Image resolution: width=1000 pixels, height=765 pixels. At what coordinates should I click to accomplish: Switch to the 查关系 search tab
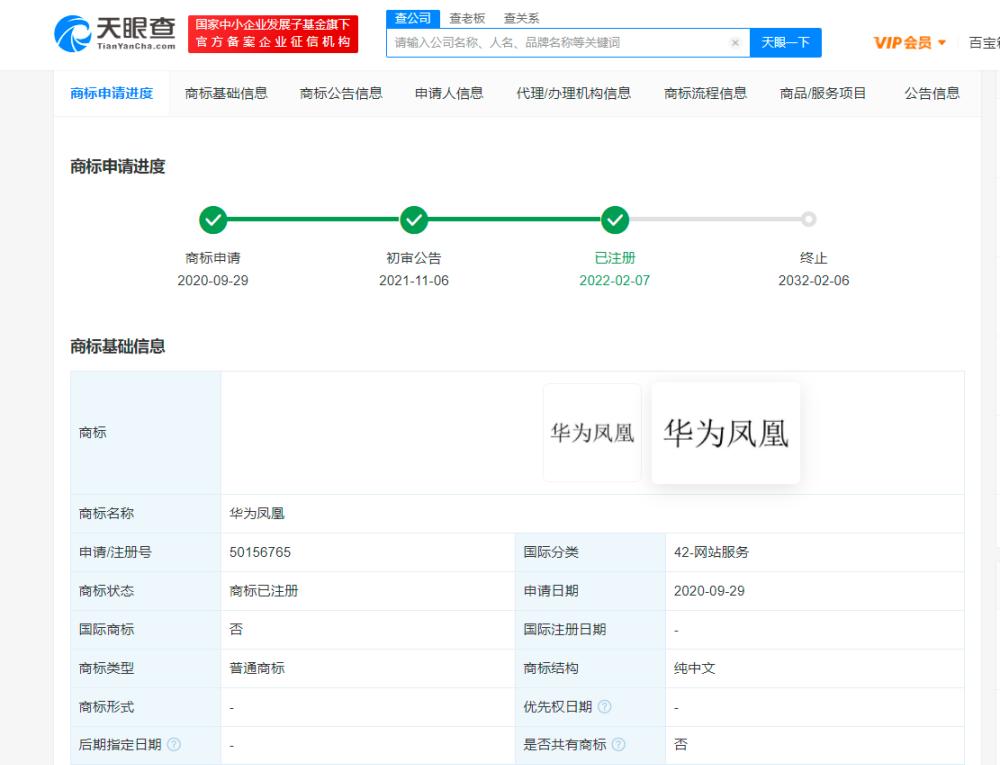522,18
